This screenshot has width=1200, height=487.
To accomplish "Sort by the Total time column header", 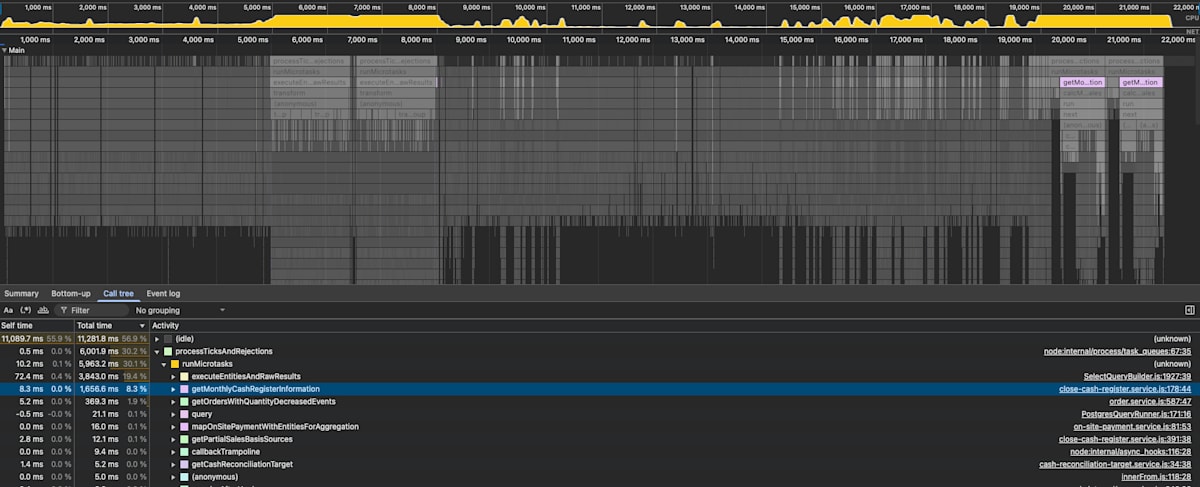I will point(111,326).
